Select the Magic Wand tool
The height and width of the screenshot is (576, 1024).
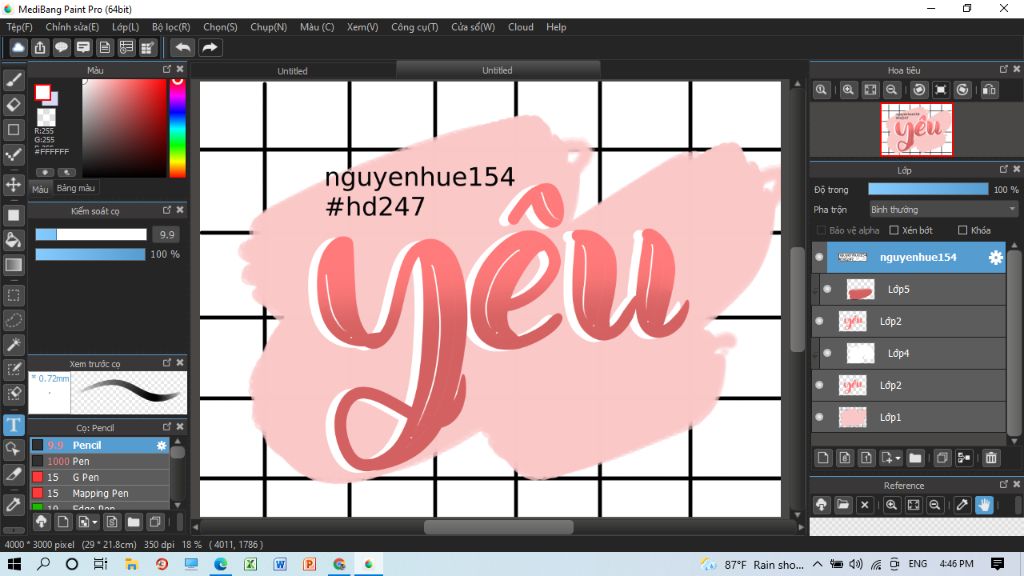point(14,344)
